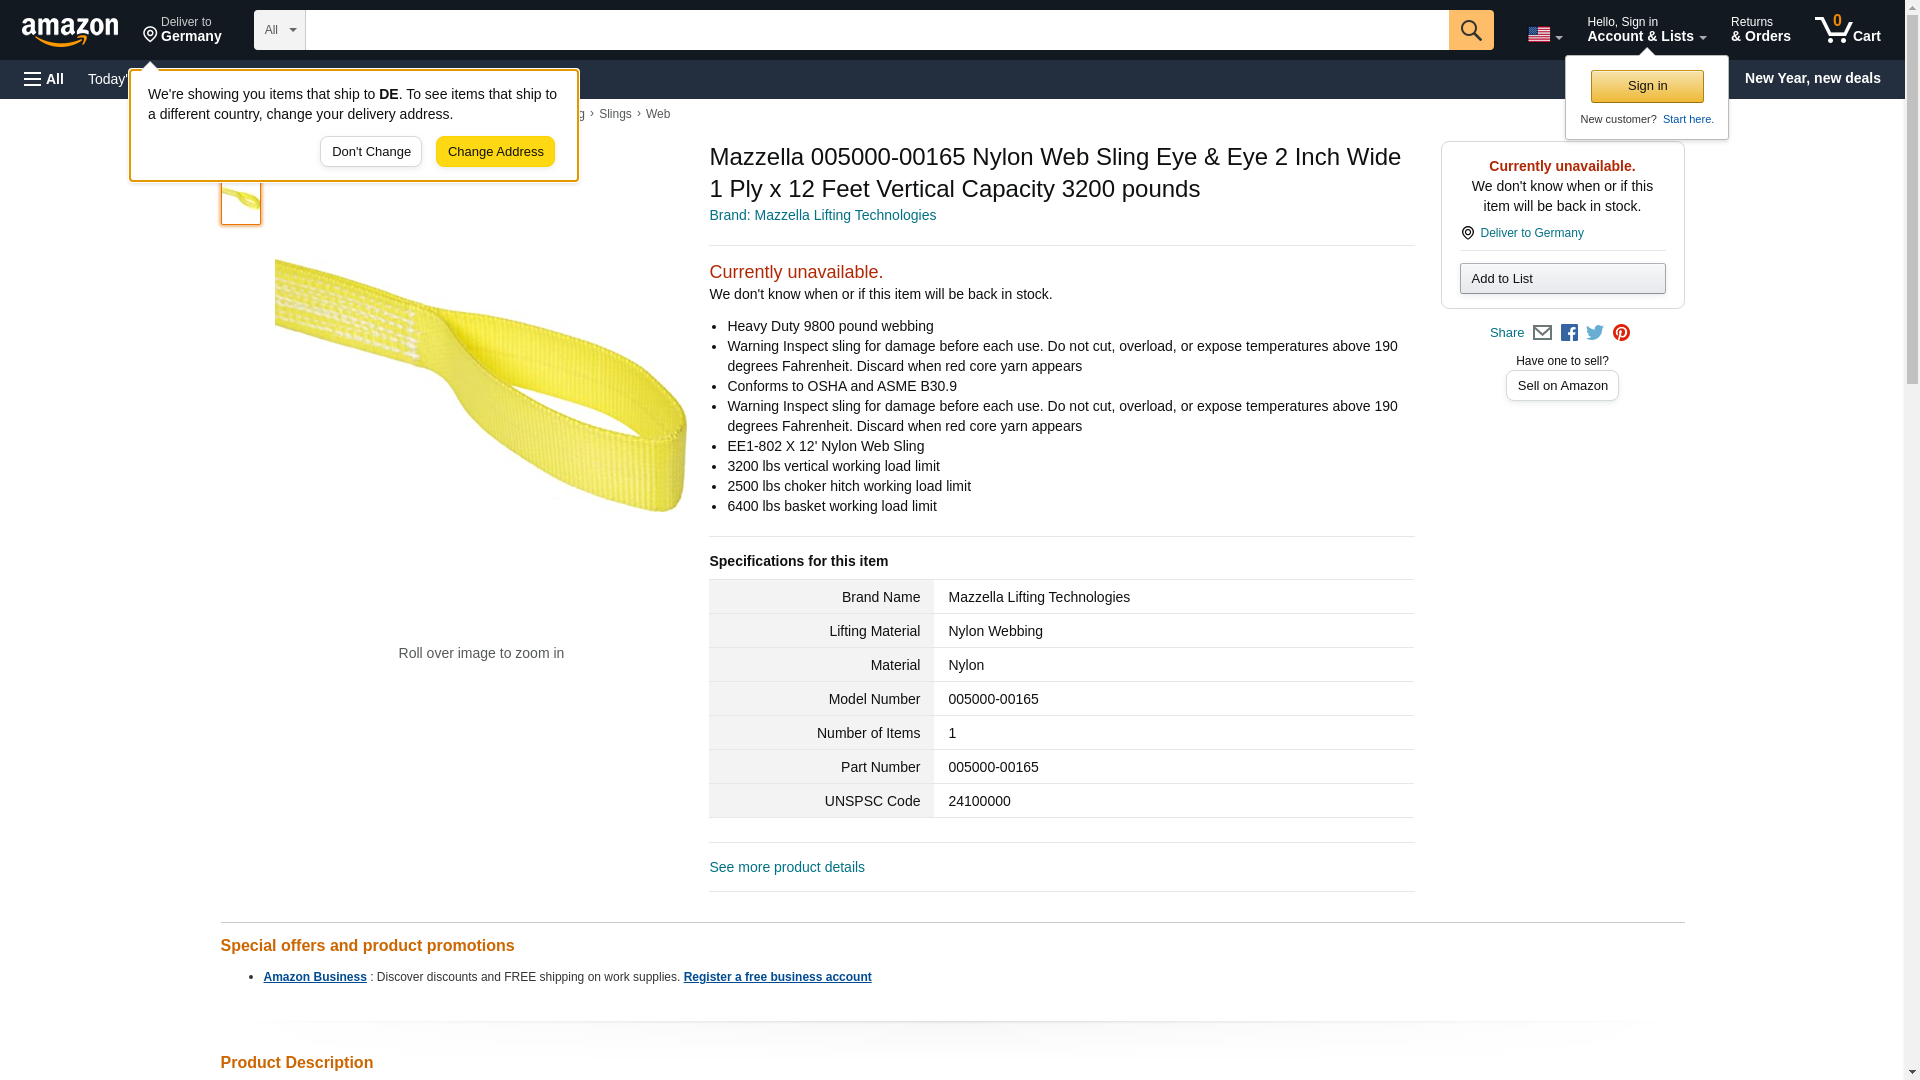Click inside the Amazon search field

[876, 30]
